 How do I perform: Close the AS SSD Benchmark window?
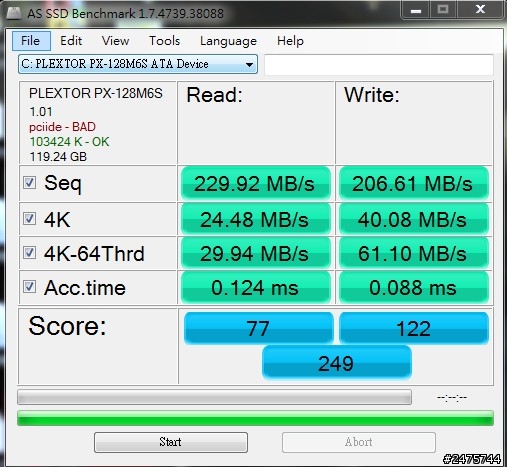480,10
